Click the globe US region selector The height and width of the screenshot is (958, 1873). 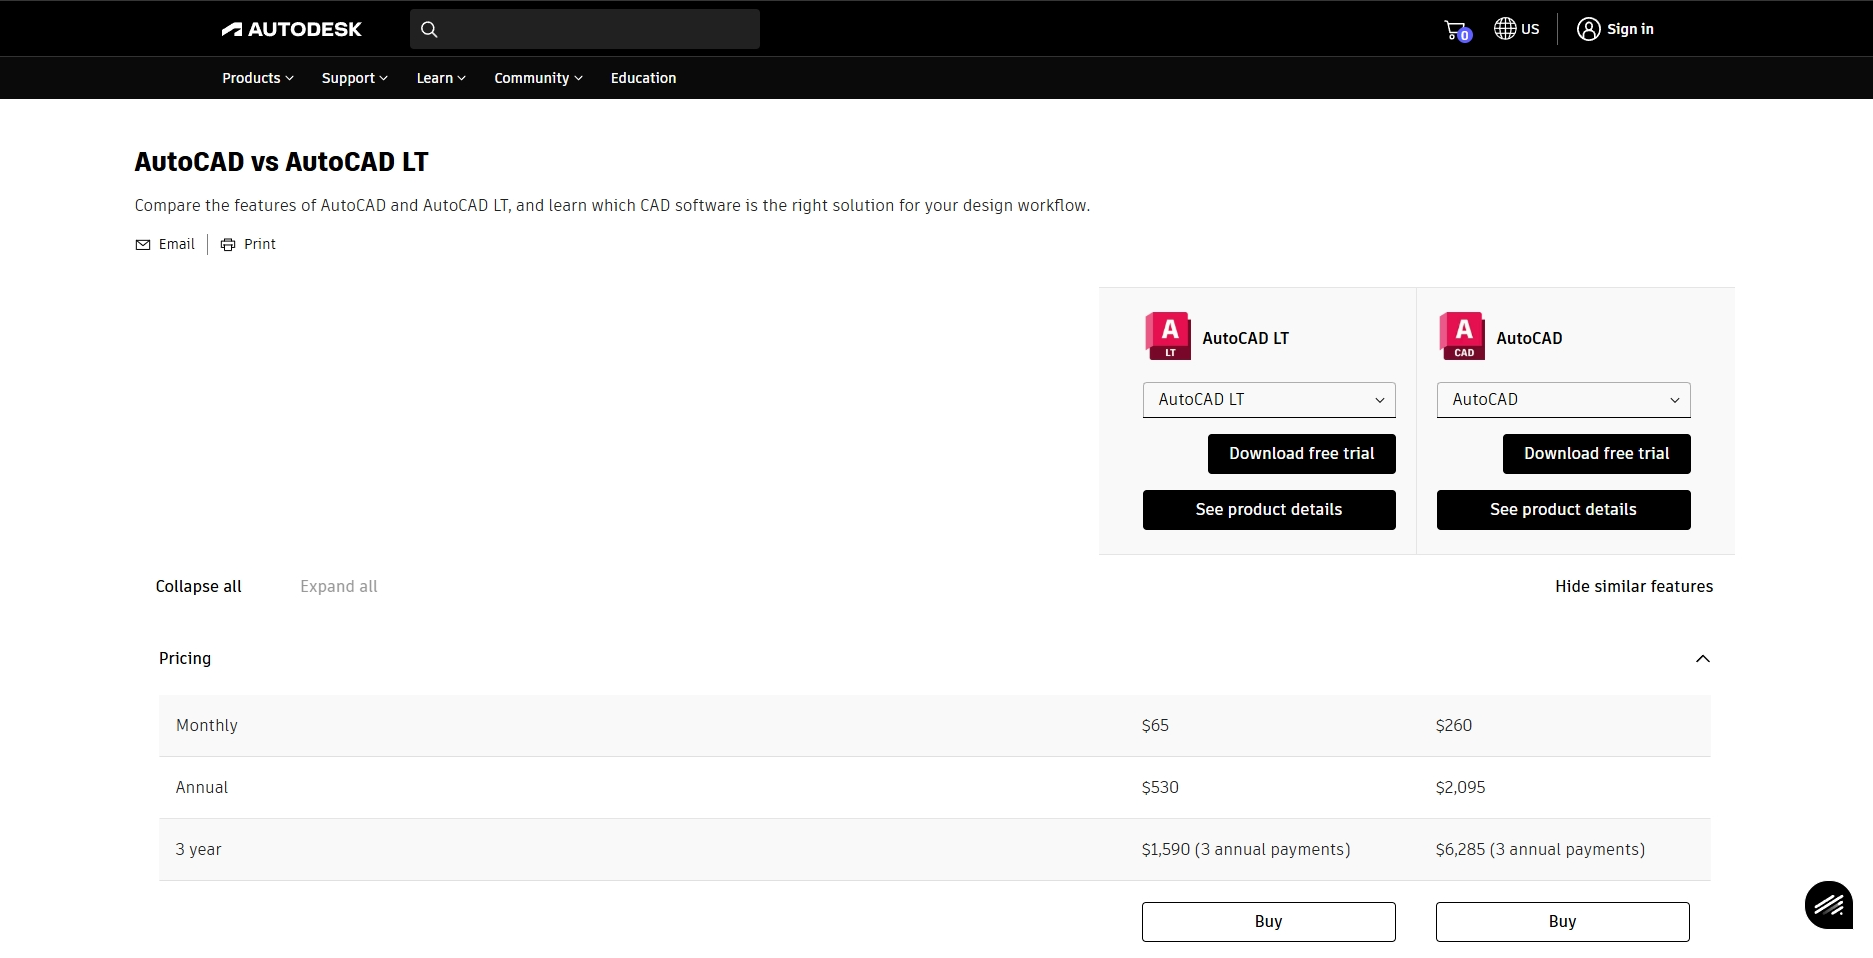pyautogui.click(x=1516, y=29)
